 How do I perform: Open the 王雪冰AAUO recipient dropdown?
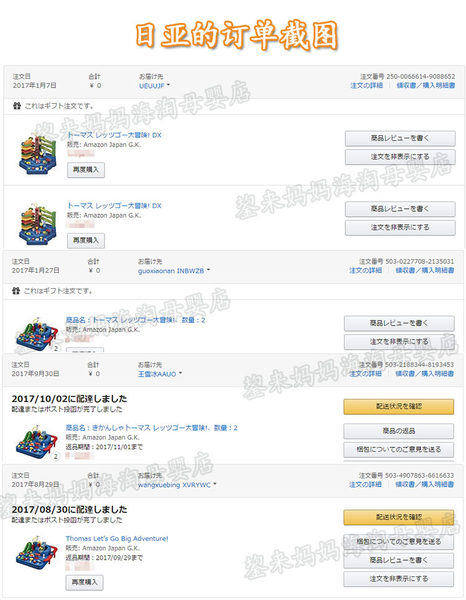coord(160,374)
